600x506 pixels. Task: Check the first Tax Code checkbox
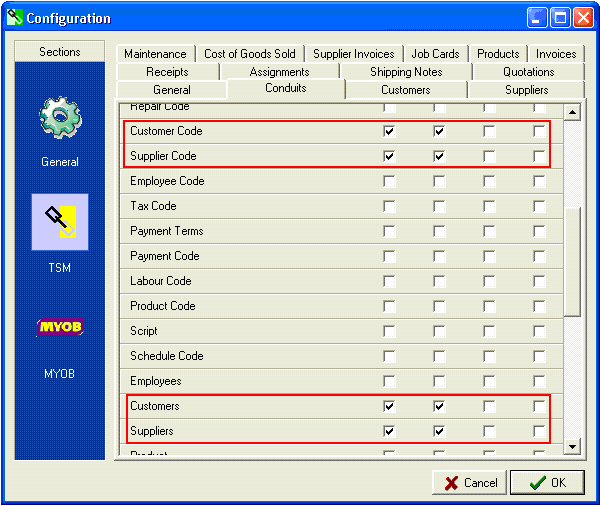(x=389, y=206)
